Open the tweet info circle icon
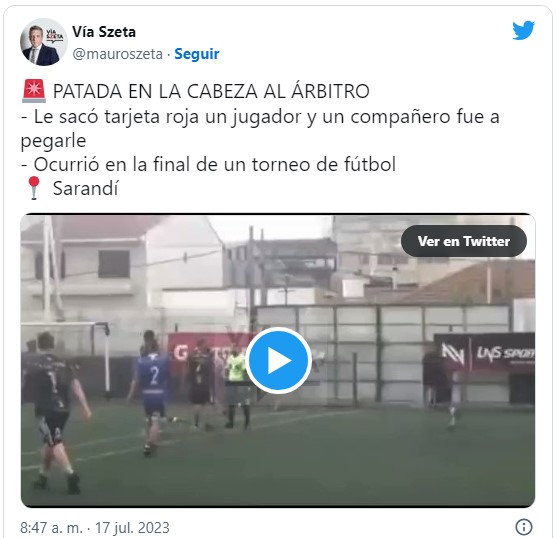 pyautogui.click(x=524, y=527)
